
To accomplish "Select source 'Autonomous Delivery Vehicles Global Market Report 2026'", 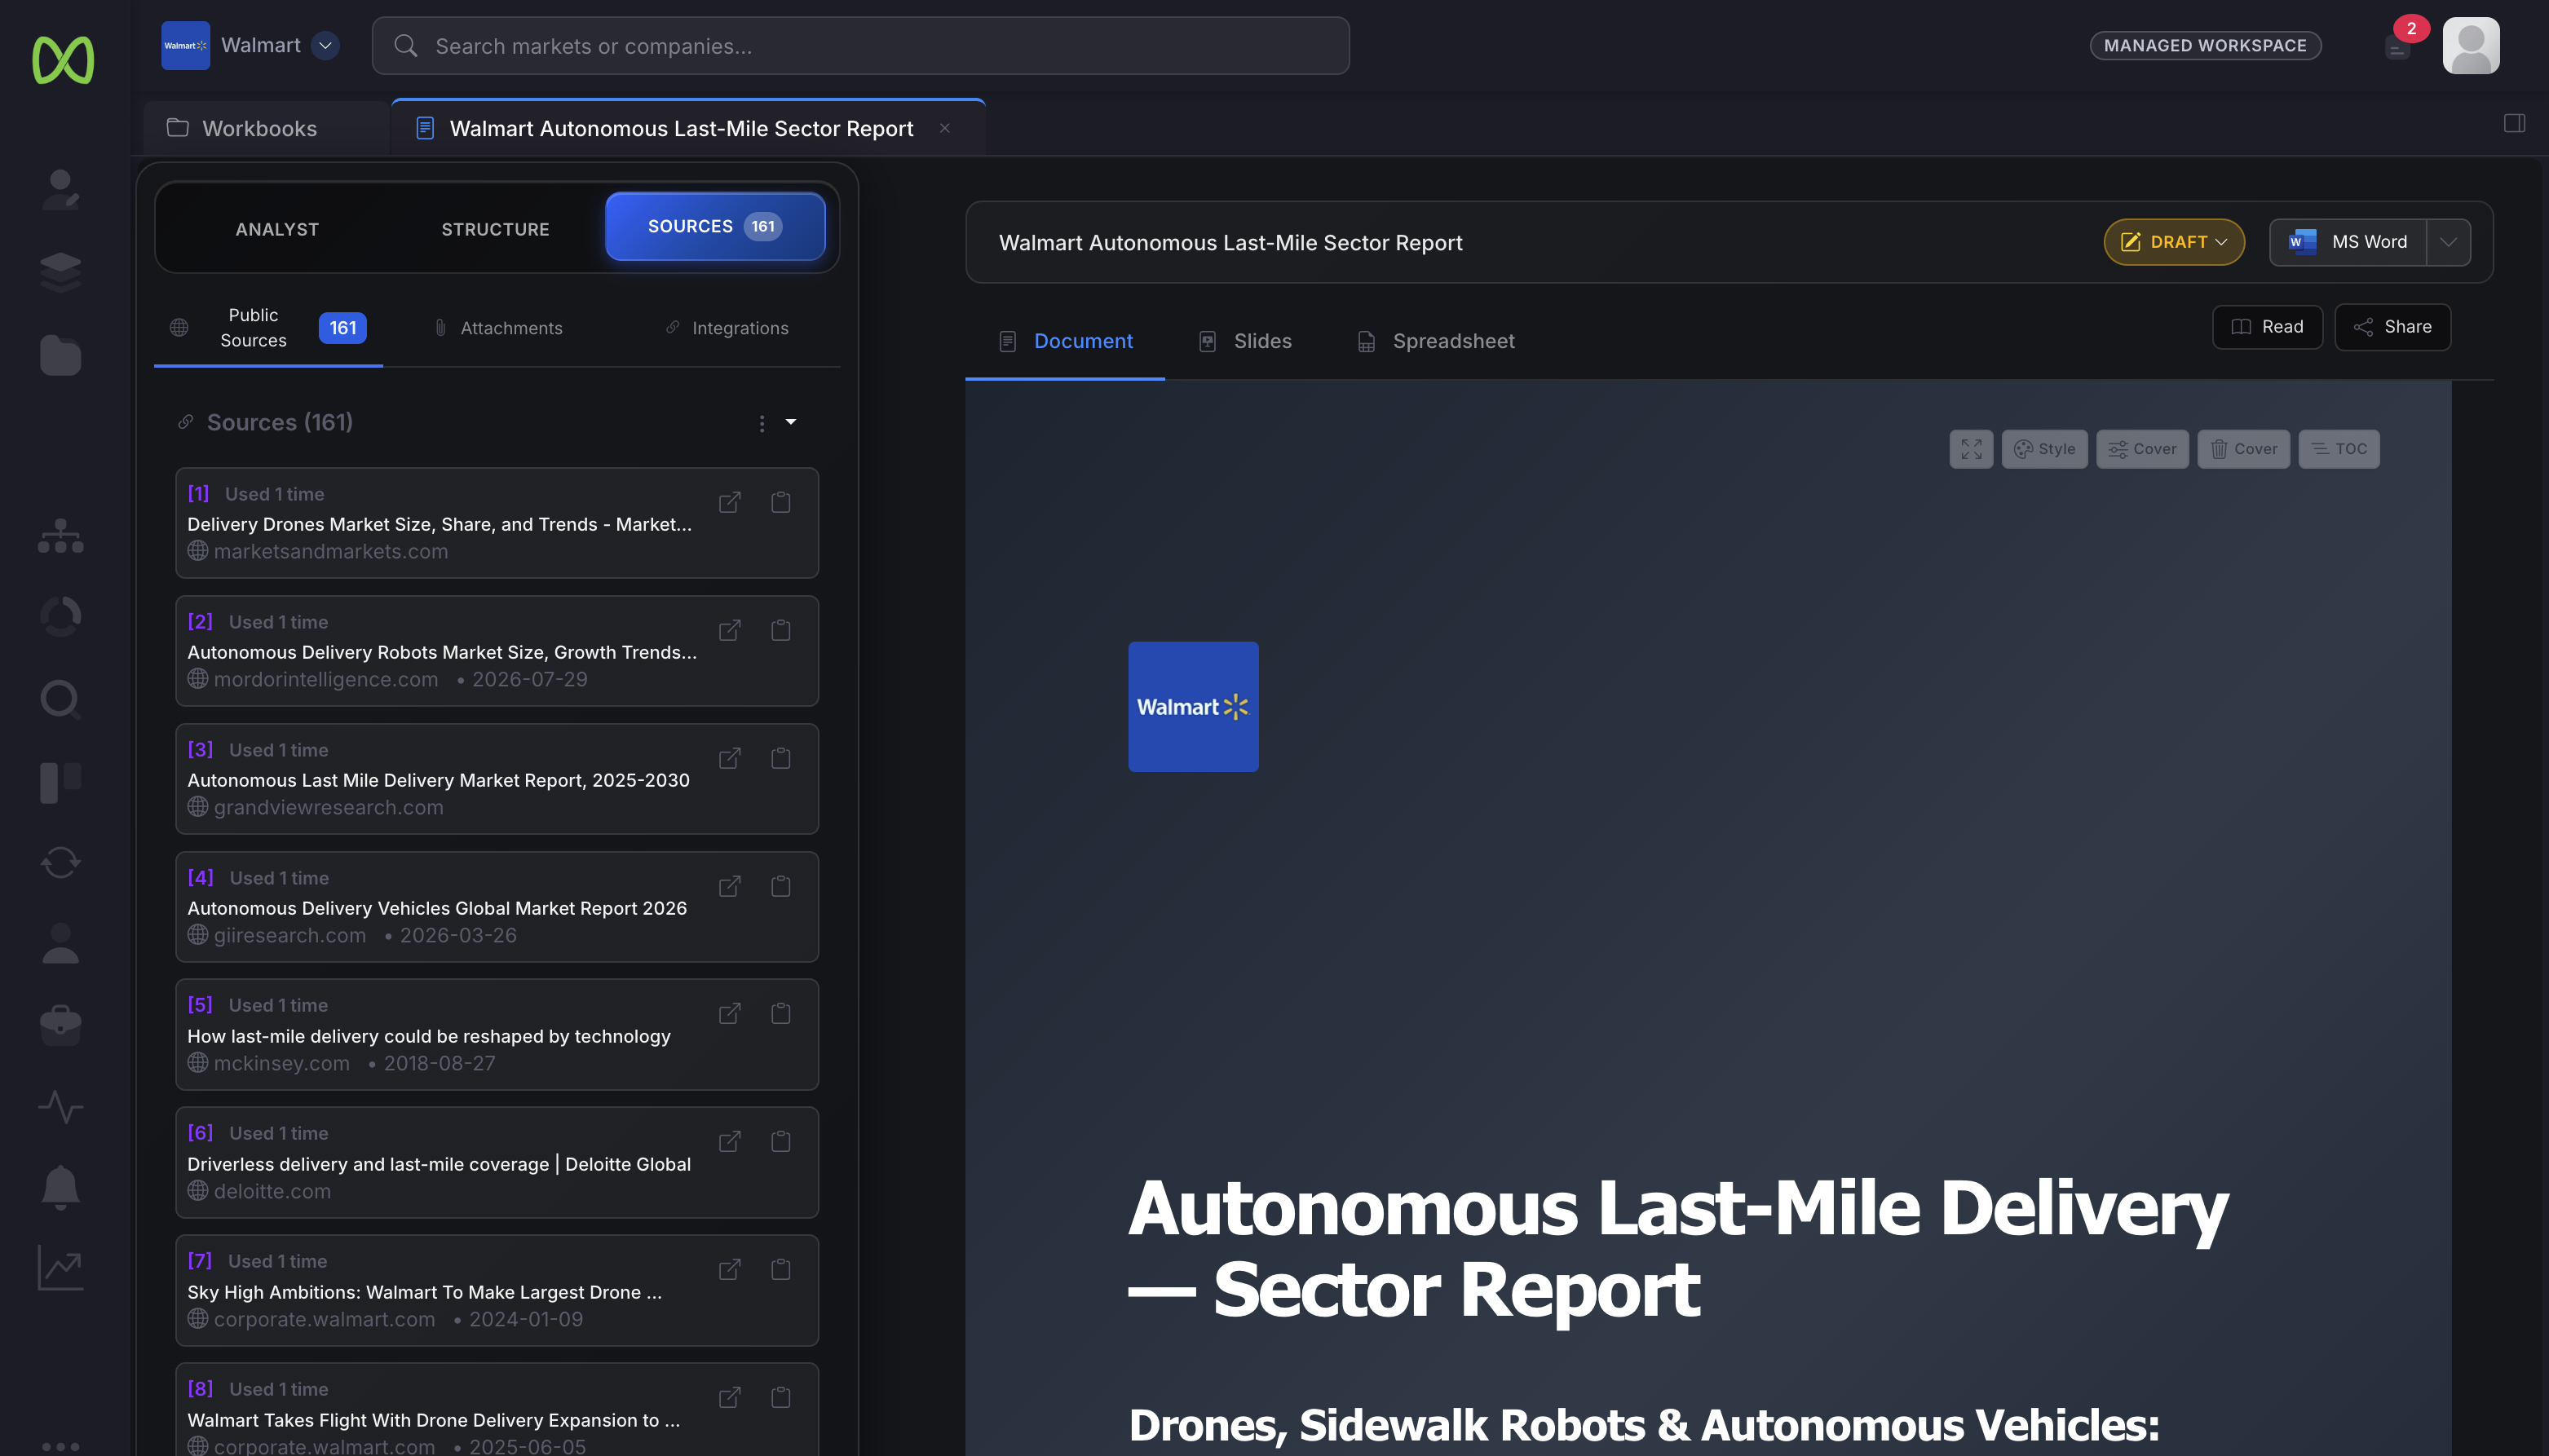I will (x=437, y=908).
